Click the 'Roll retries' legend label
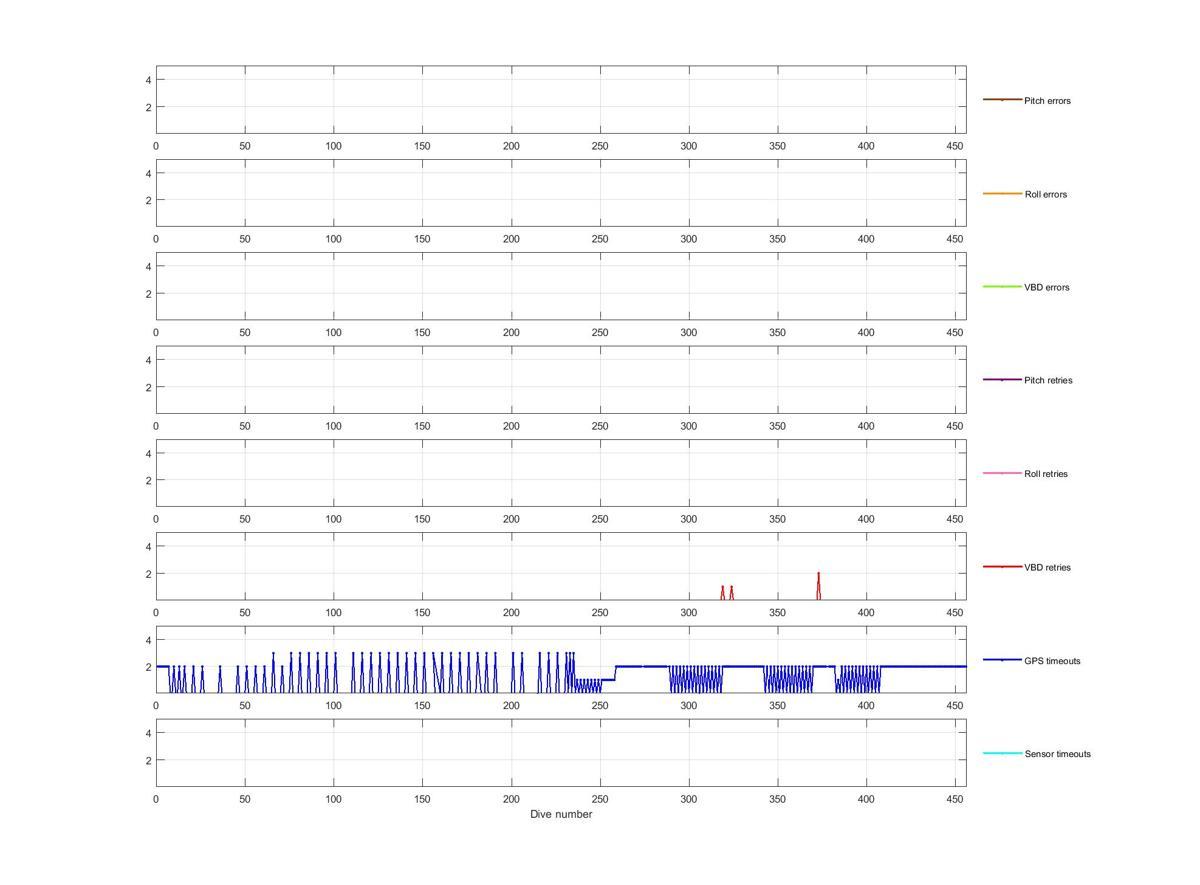The image size is (1200, 885). pos(1046,474)
